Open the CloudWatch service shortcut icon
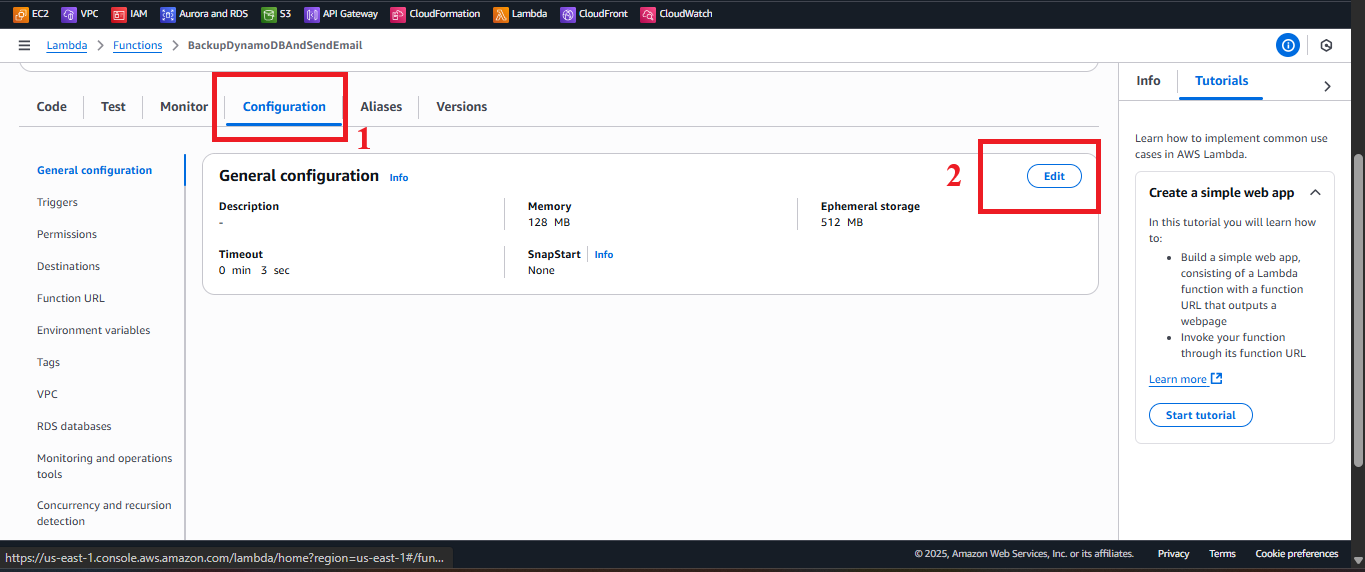Image resolution: width=1365 pixels, height=572 pixels. [x=648, y=14]
